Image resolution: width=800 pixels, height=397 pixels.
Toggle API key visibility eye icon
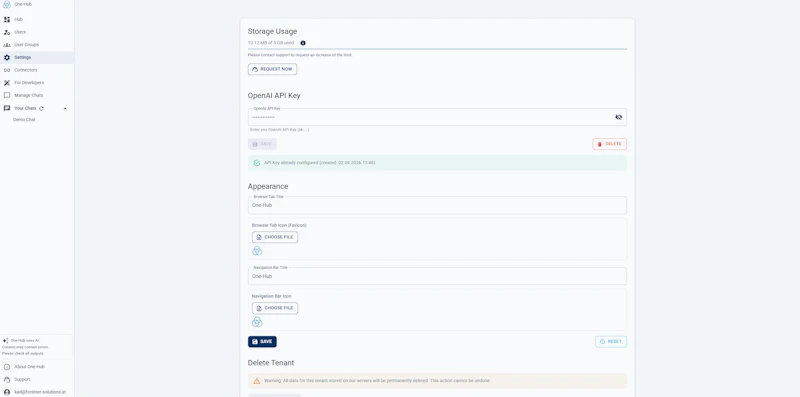click(x=619, y=117)
